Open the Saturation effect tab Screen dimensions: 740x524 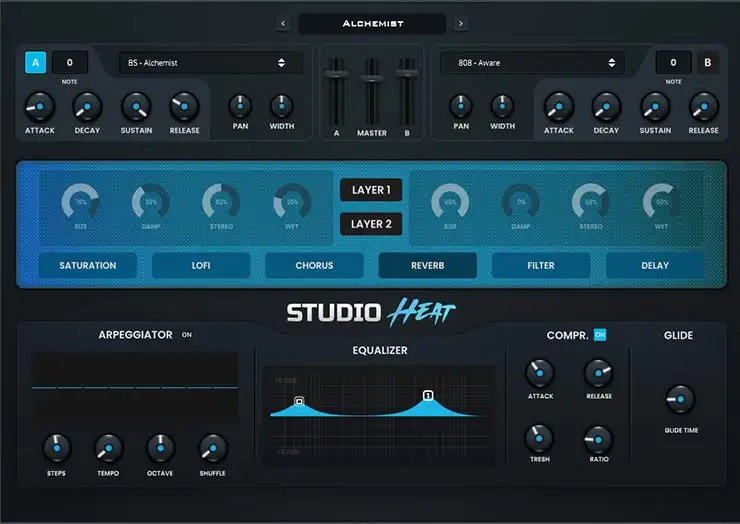88,265
